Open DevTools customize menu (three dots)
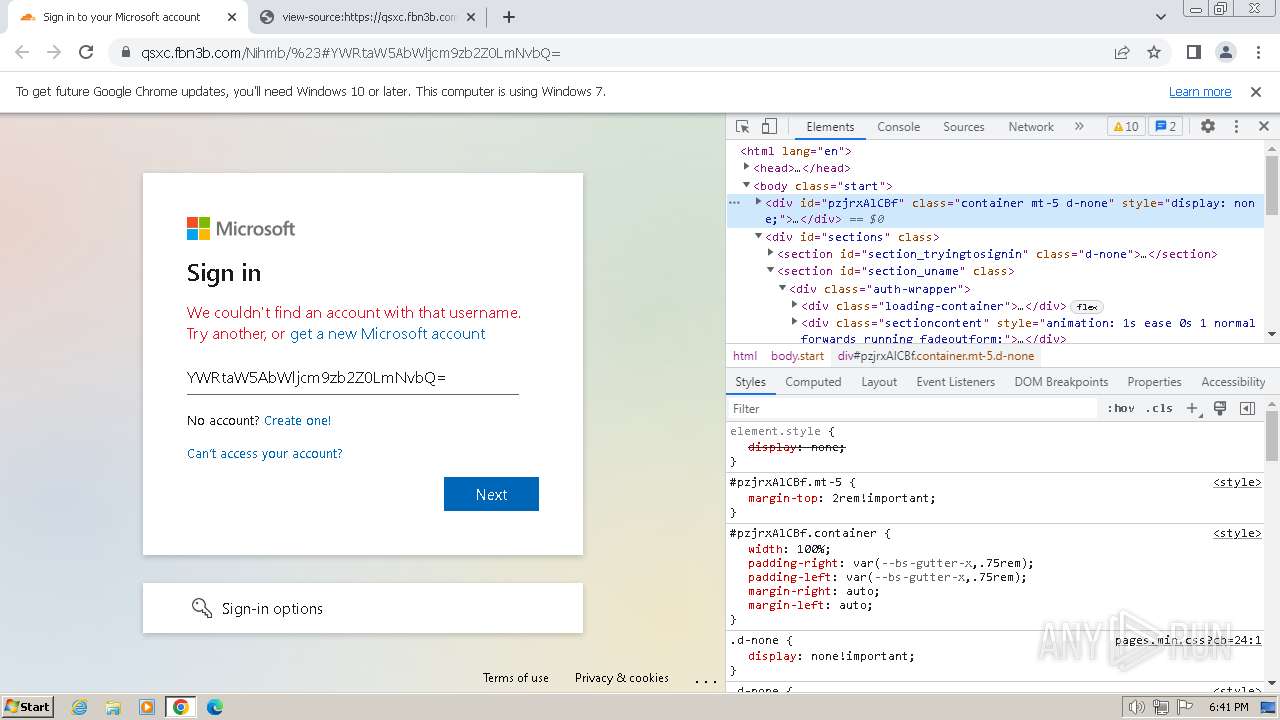The image size is (1280, 720). click(1236, 127)
